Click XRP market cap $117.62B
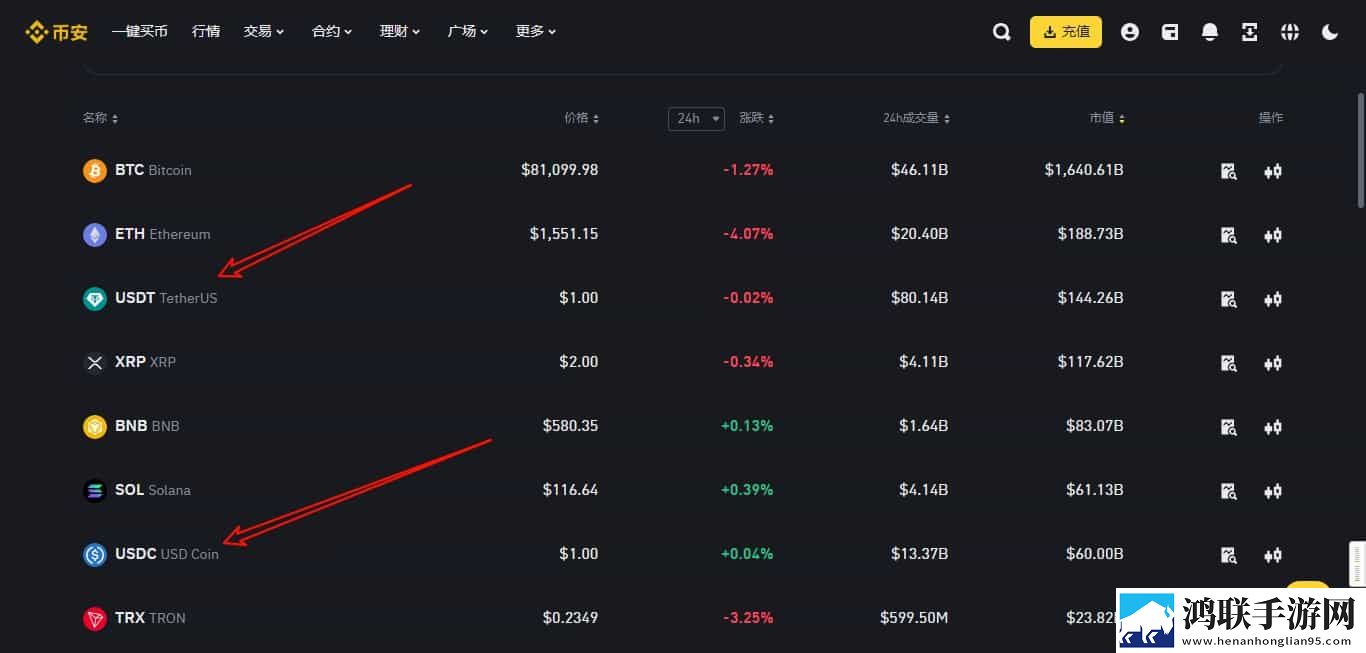This screenshot has width=1366, height=653. click(x=1091, y=362)
